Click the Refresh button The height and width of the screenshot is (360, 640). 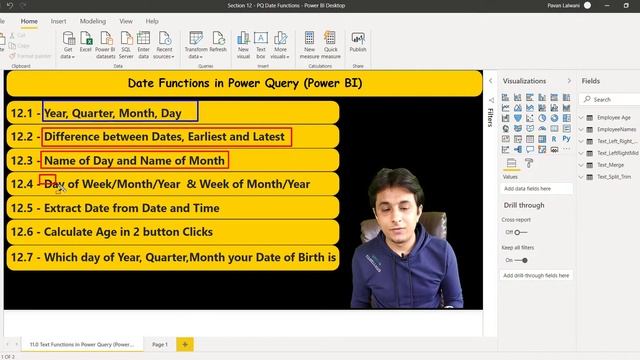(x=218, y=42)
